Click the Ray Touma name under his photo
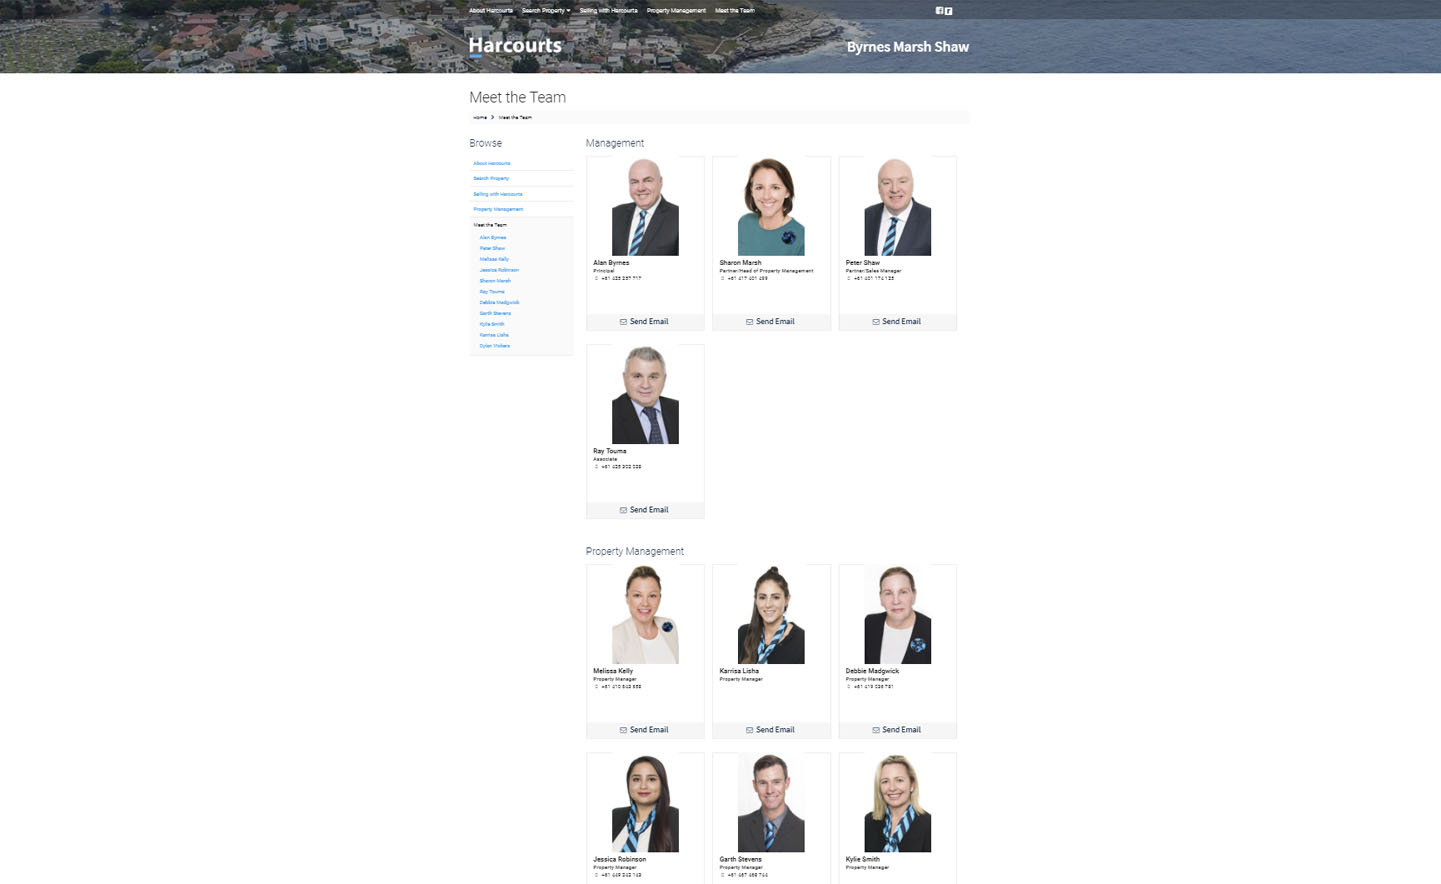The image size is (1441, 884). (609, 451)
